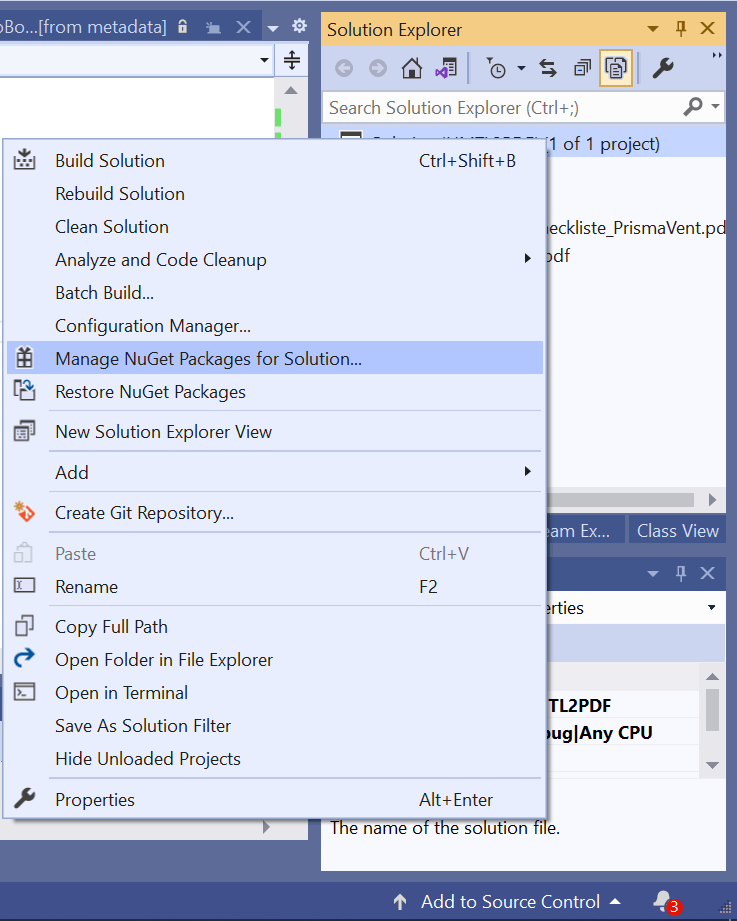Image resolution: width=737 pixels, height=921 pixels.
Task: Open the Properties object dropdown
Action: coord(712,607)
